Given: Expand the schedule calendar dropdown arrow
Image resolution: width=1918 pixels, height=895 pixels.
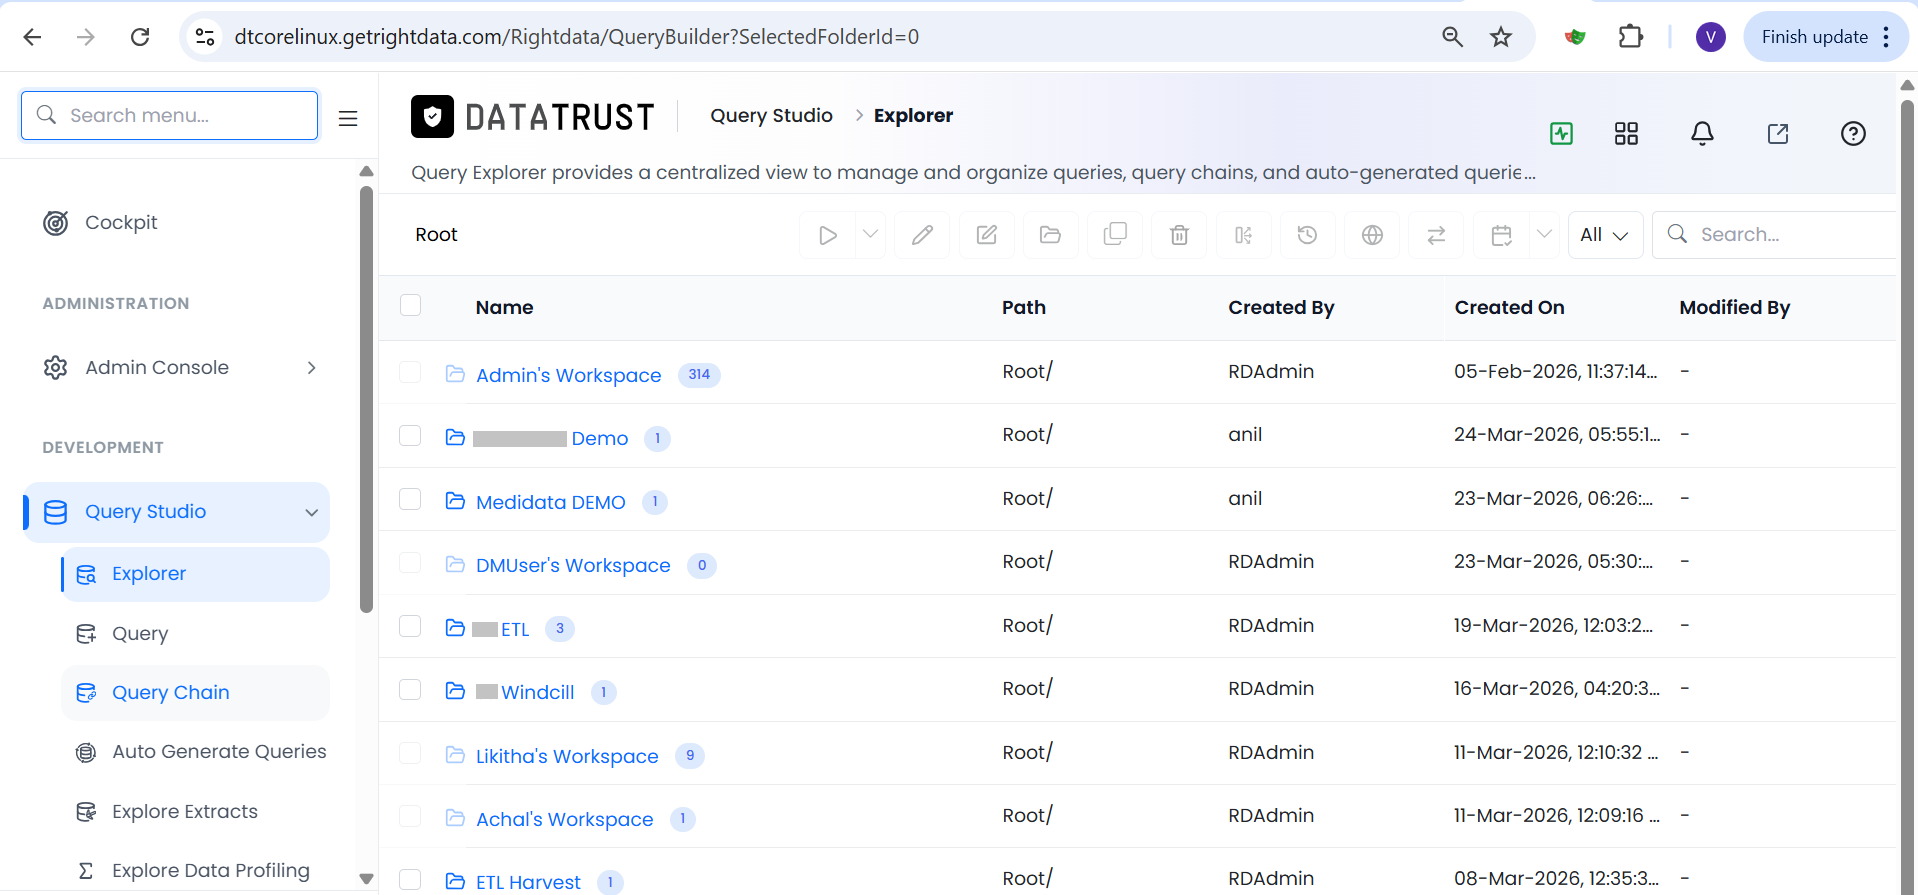Looking at the screenshot, I should 1544,235.
